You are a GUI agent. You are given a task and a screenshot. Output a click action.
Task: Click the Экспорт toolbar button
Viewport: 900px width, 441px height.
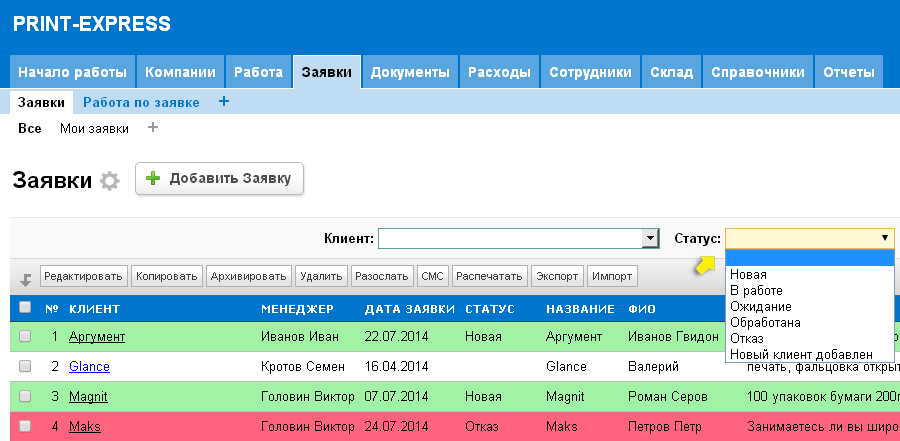click(557, 276)
